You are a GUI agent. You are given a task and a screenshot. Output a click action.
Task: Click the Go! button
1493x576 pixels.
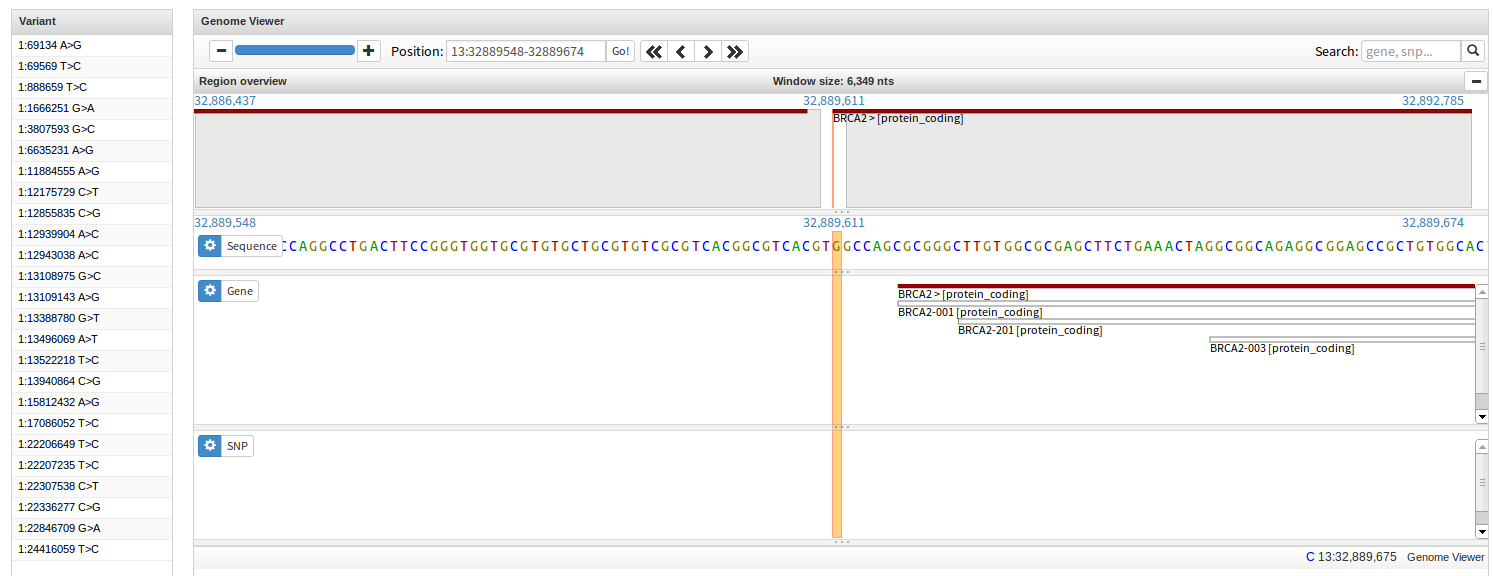click(x=621, y=51)
